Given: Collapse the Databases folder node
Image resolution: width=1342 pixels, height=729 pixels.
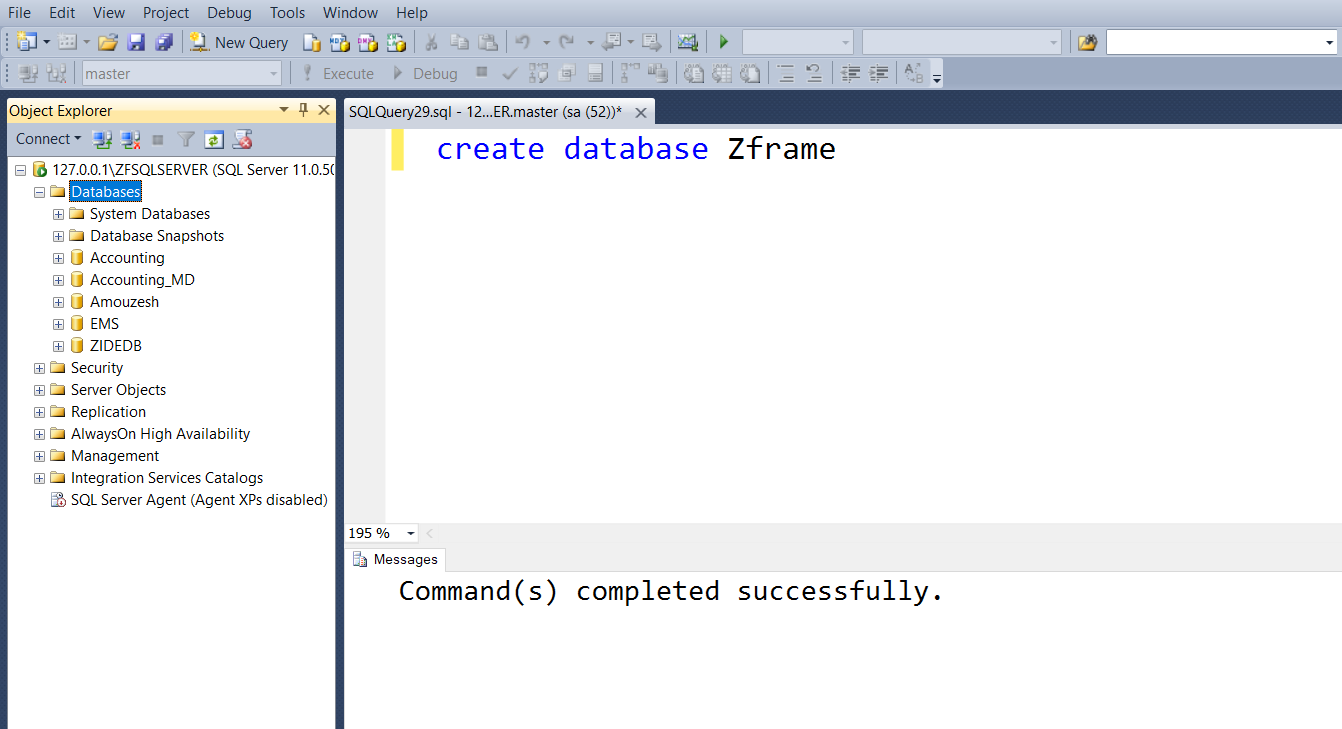Looking at the screenshot, I should tap(40, 192).
